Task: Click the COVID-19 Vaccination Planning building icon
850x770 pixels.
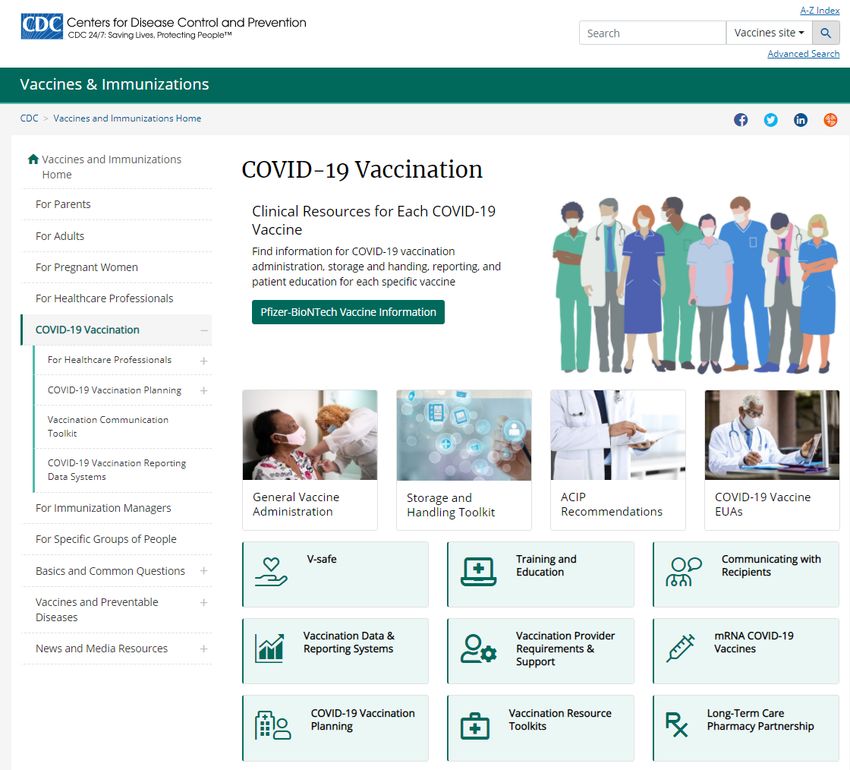Action: (x=273, y=726)
